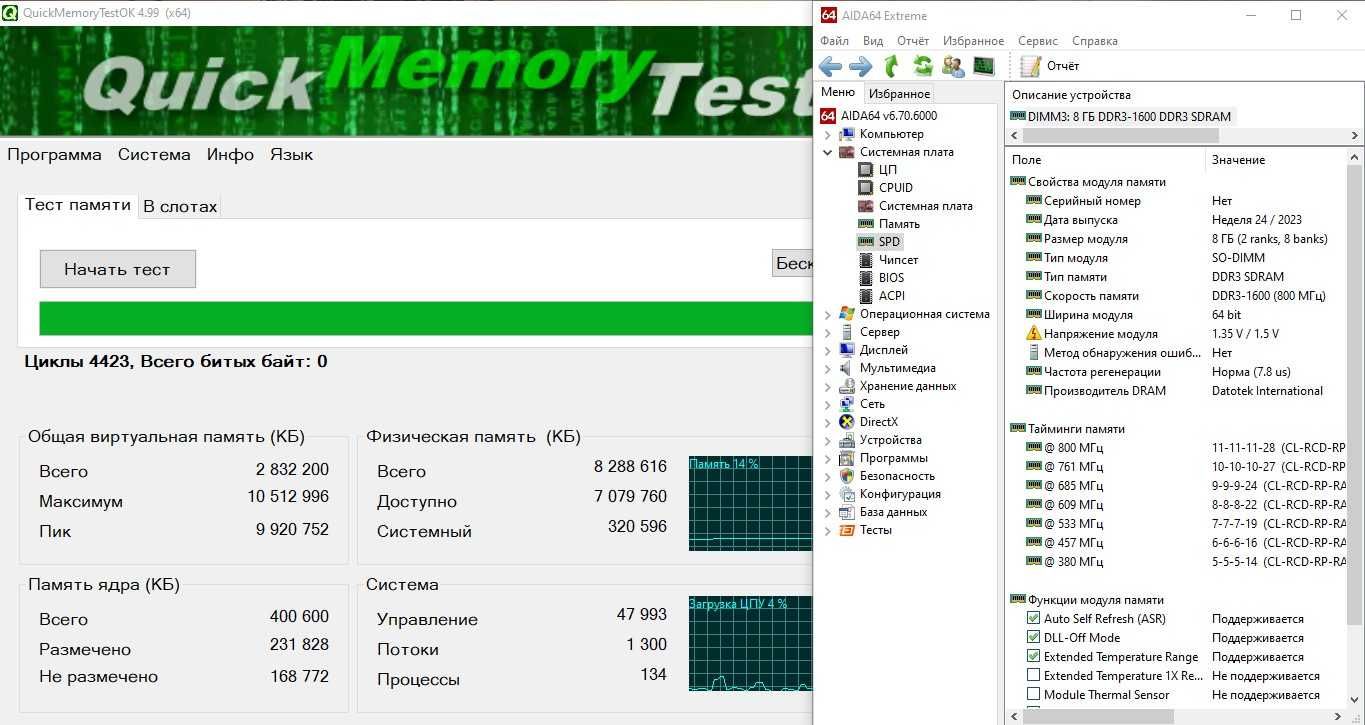Select the Чипсет chip icon in tree

pos(866,260)
